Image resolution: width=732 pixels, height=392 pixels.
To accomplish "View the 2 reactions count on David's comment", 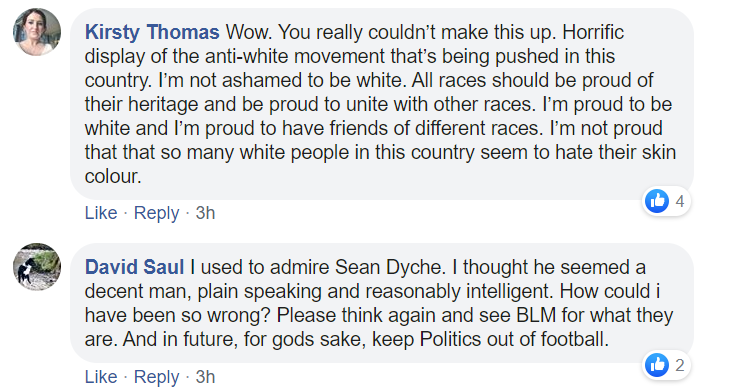I will point(680,365).
